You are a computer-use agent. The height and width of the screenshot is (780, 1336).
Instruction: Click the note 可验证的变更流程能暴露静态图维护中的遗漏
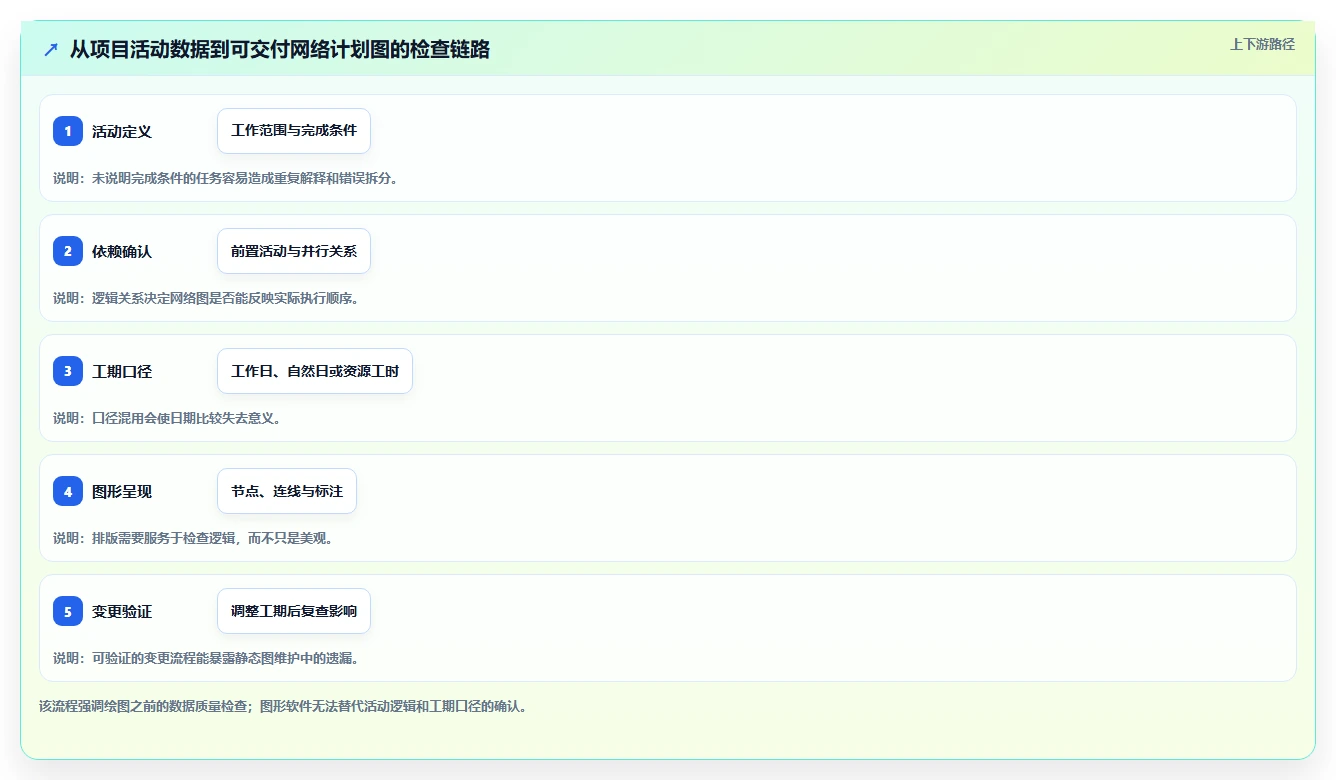(x=206, y=658)
